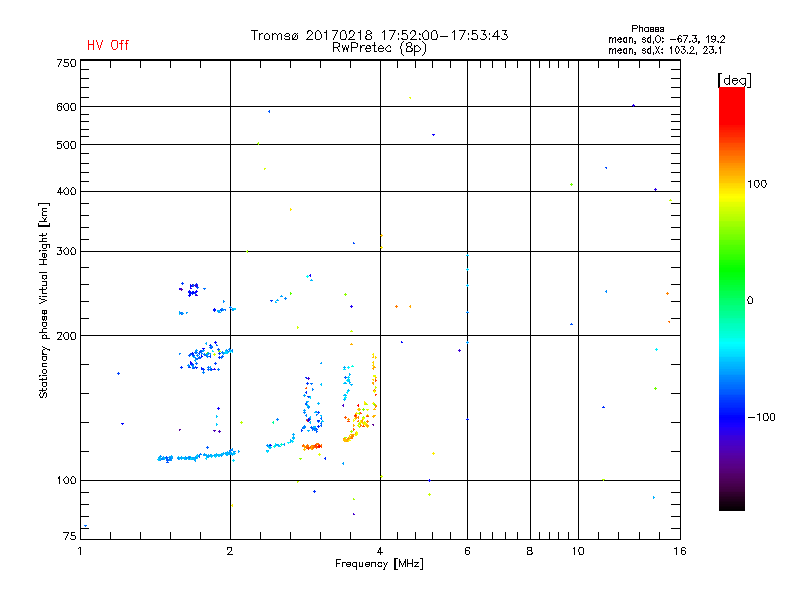
Task: Select the 'mean, sd,O: -67.3, 19.2' line
Action: (666, 39)
